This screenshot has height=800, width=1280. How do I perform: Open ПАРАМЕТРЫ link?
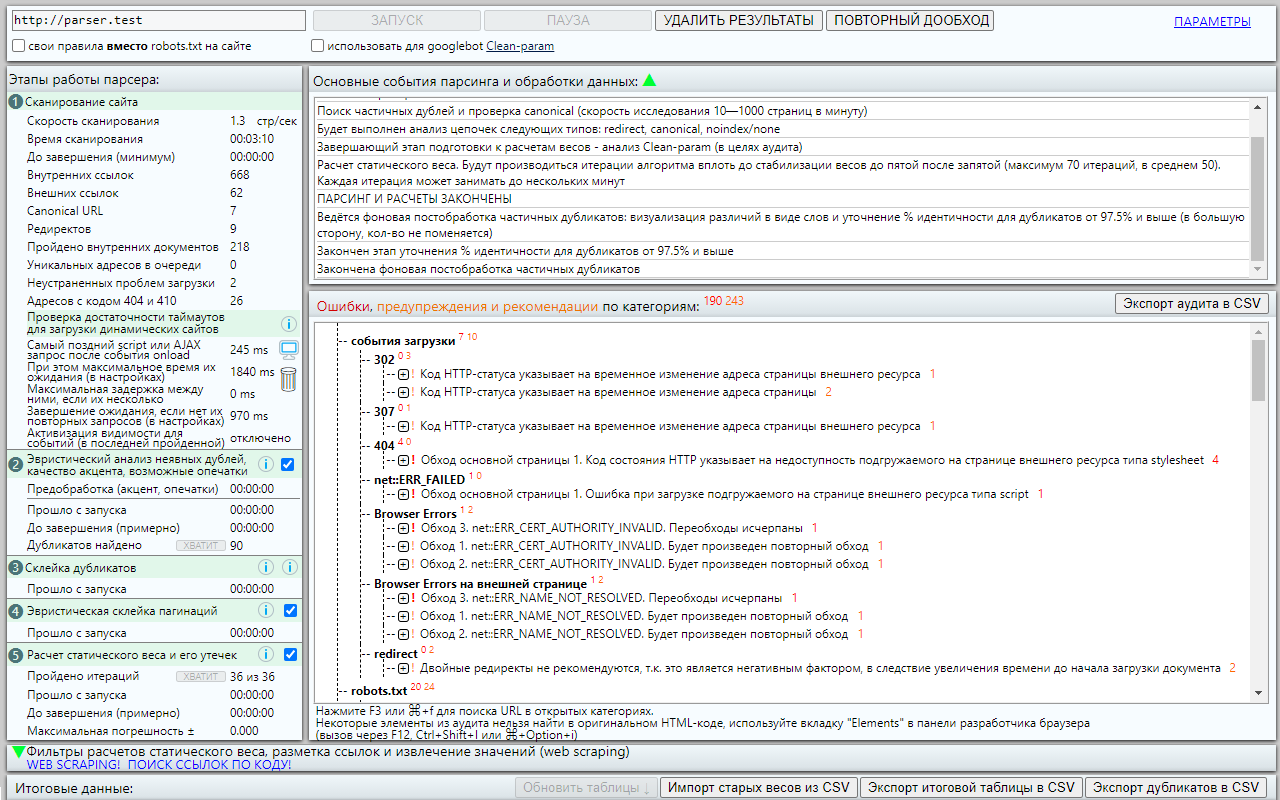1212,22
